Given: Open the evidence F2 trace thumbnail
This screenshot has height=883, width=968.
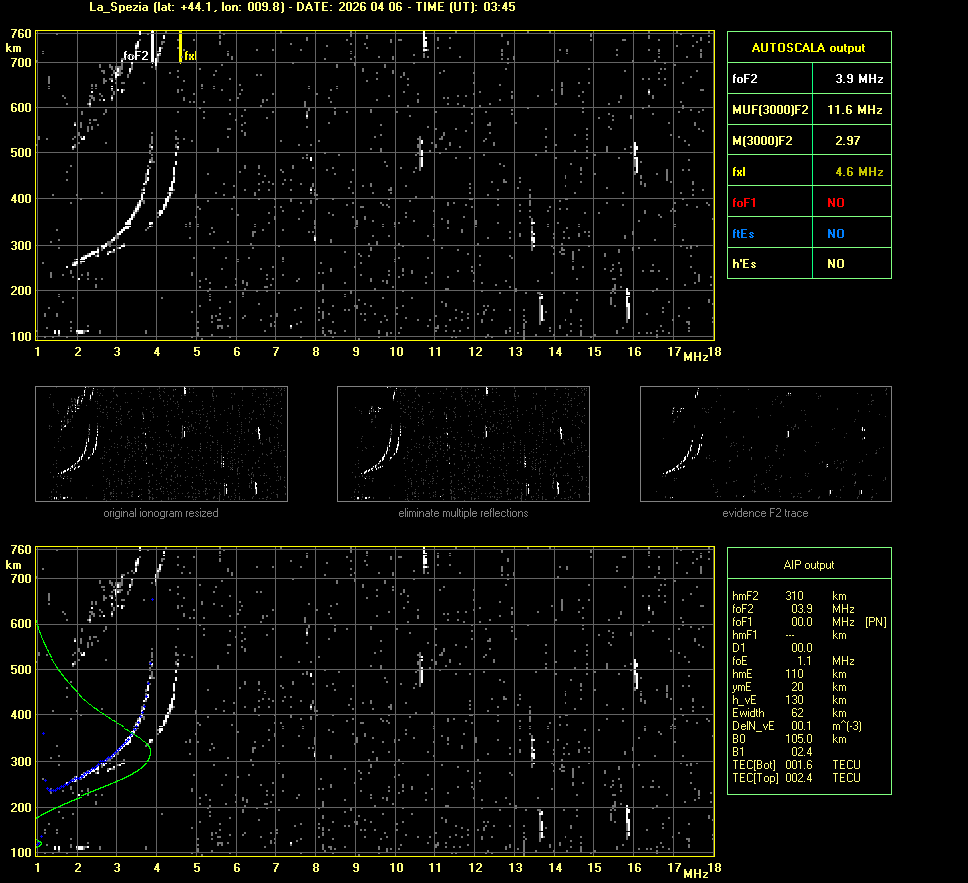Looking at the screenshot, I should (x=765, y=443).
